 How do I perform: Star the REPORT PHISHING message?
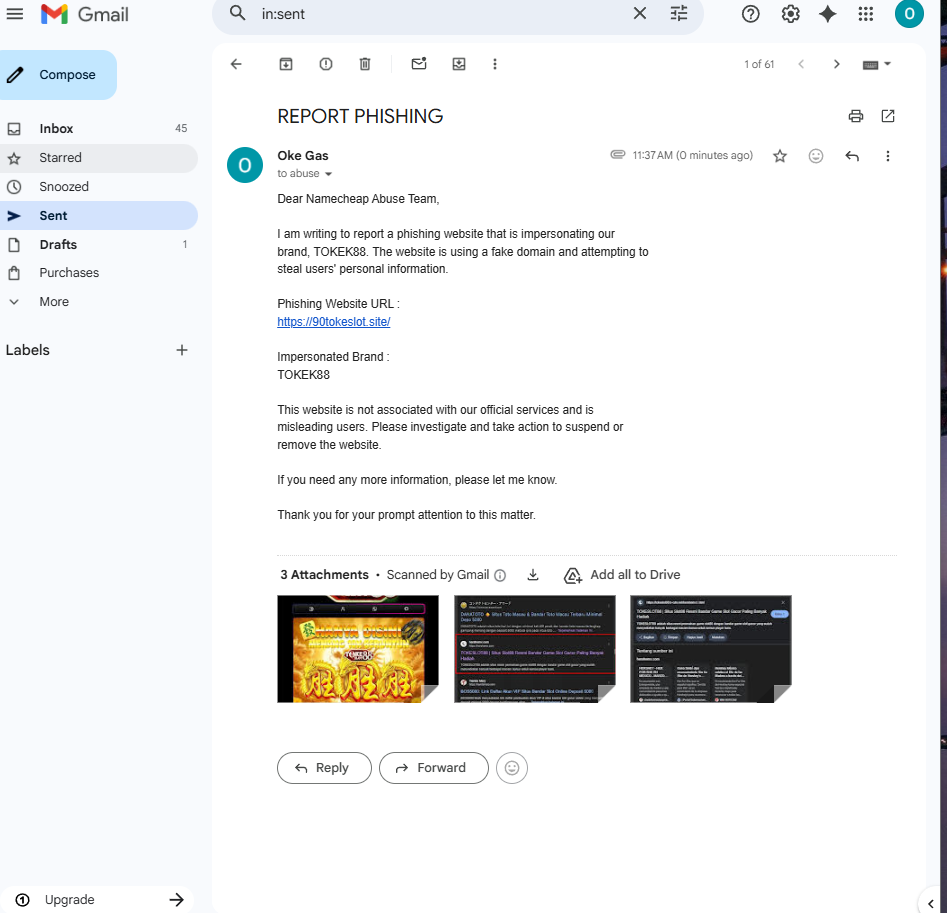(x=780, y=156)
